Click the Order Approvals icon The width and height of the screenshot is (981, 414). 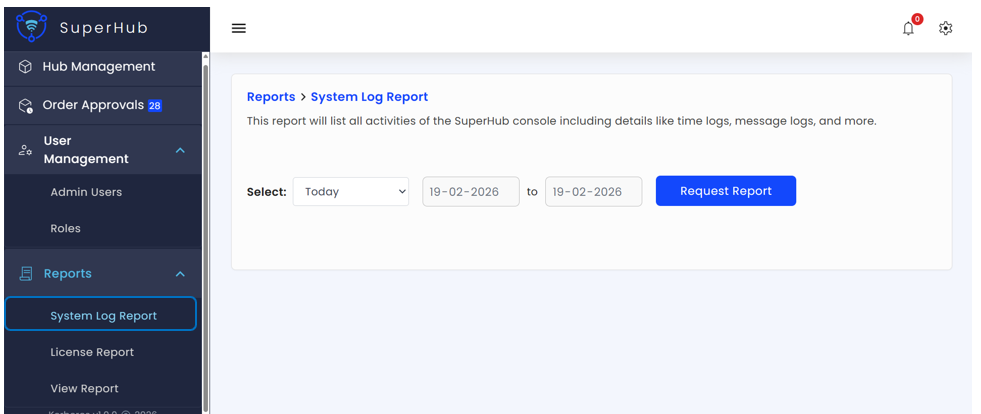click(26, 105)
